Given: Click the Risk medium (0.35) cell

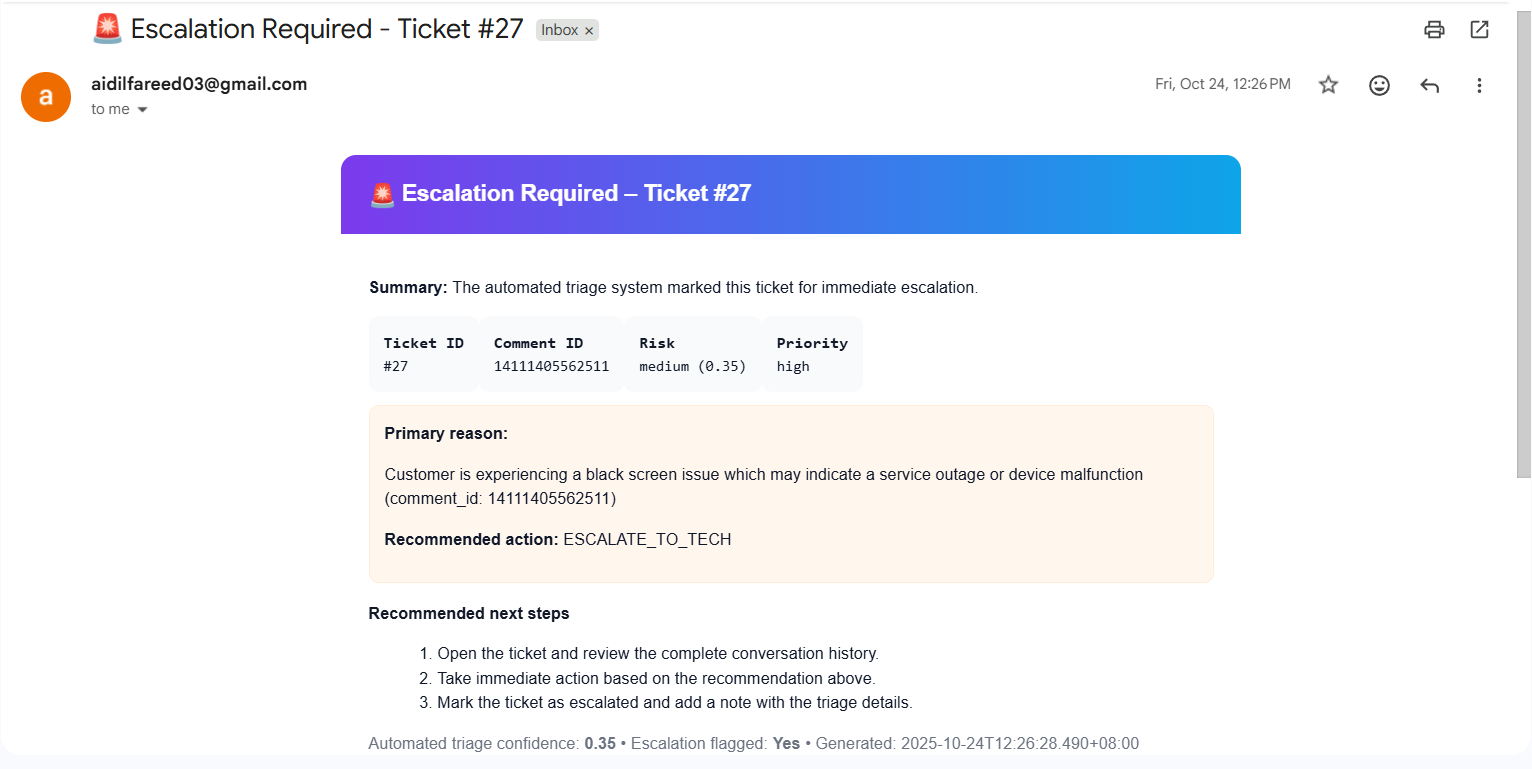Looking at the screenshot, I should point(693,354).
